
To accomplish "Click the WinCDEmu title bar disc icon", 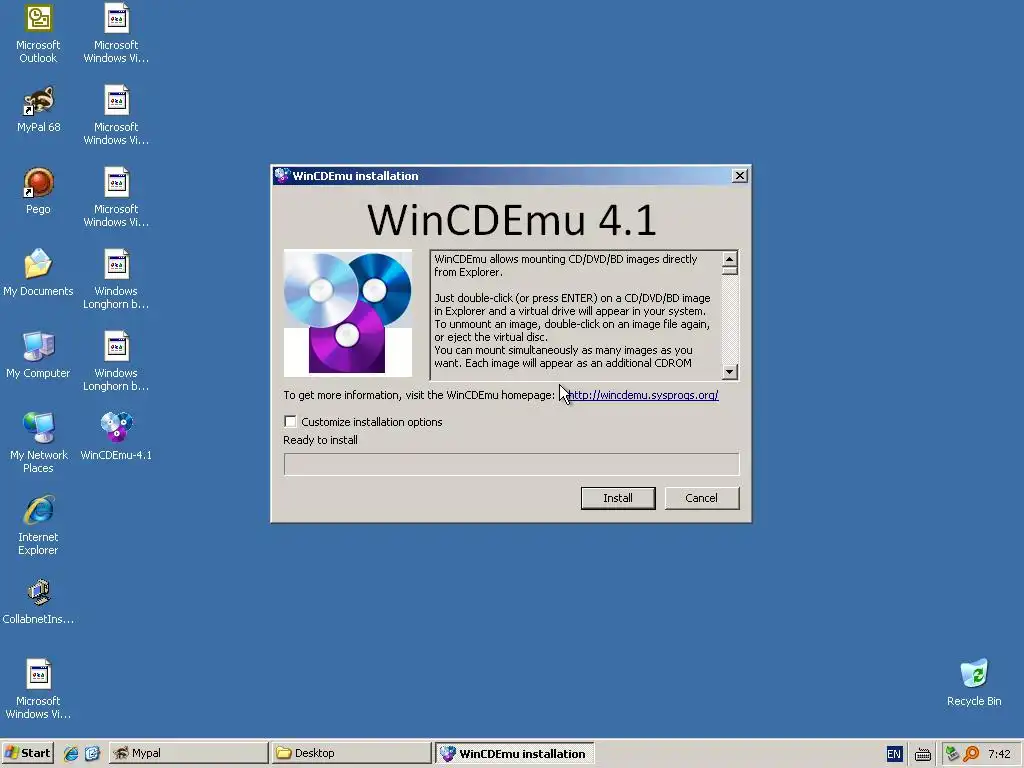I will (x=281, y=176).
